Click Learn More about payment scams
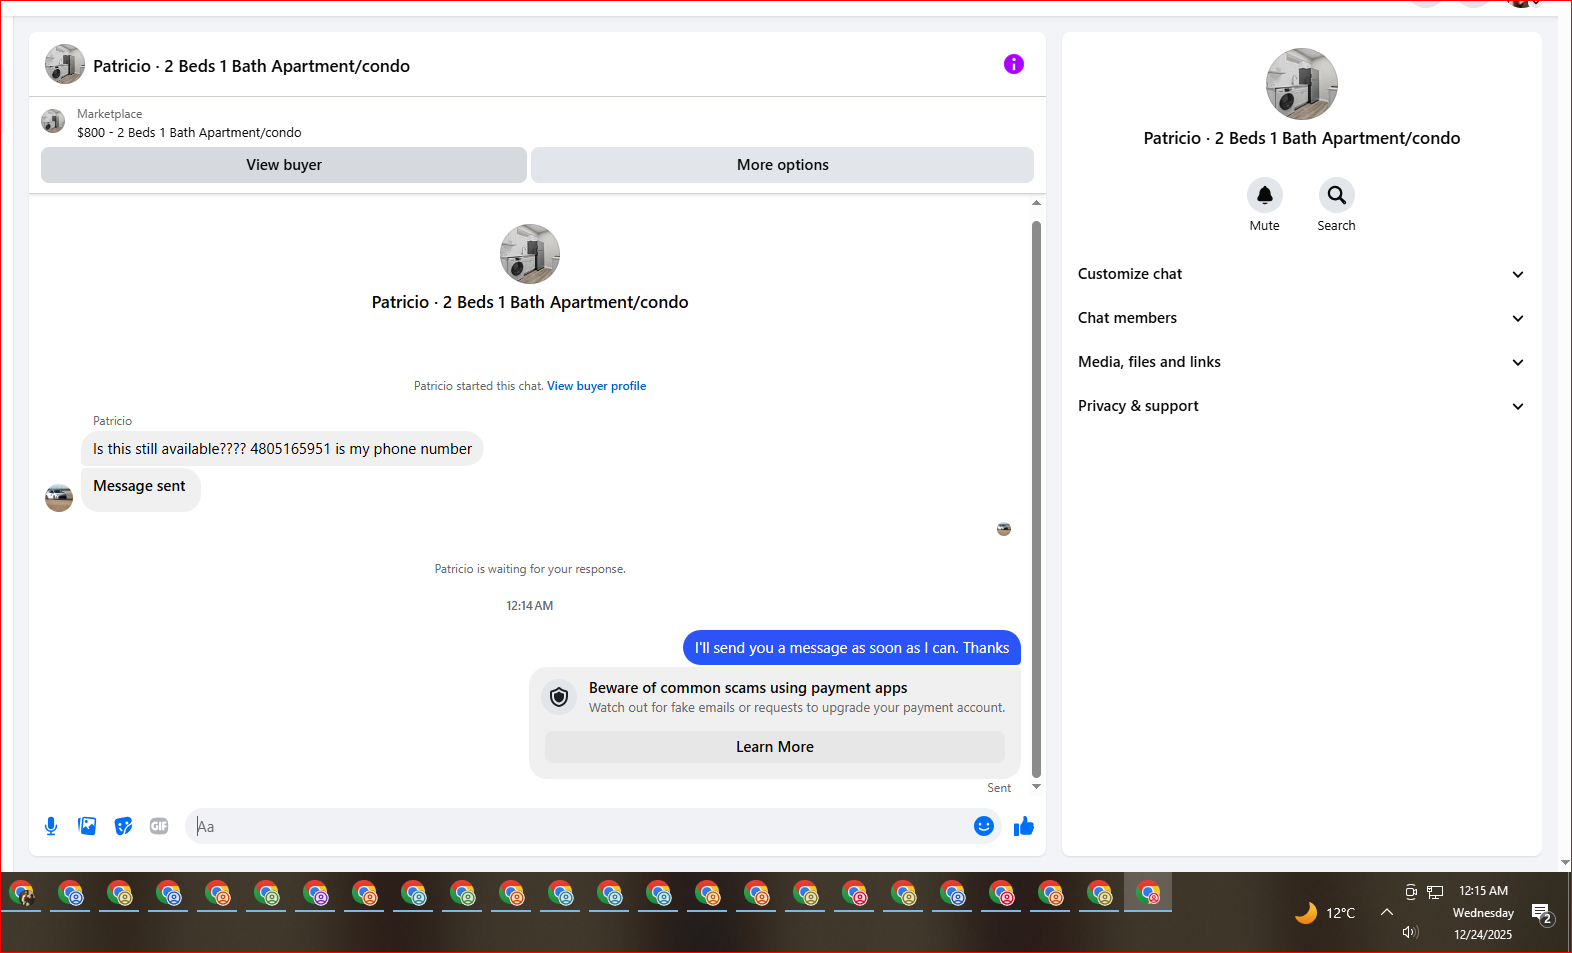 [x=775, y=747]
